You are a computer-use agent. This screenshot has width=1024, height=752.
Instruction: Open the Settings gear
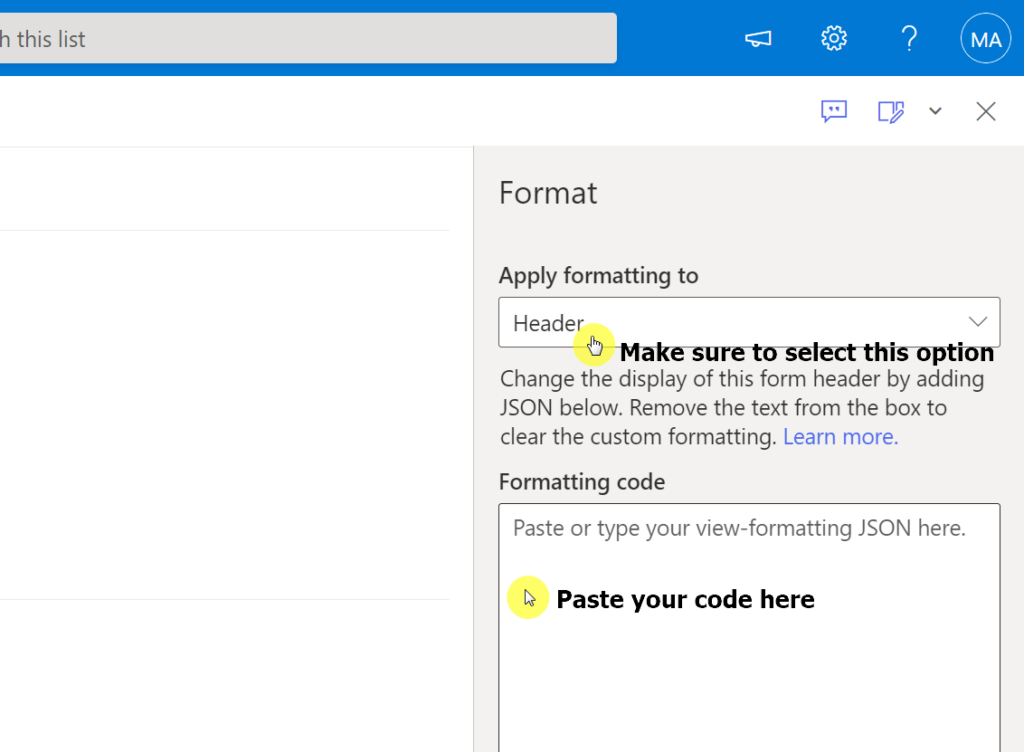click(834, 39)
